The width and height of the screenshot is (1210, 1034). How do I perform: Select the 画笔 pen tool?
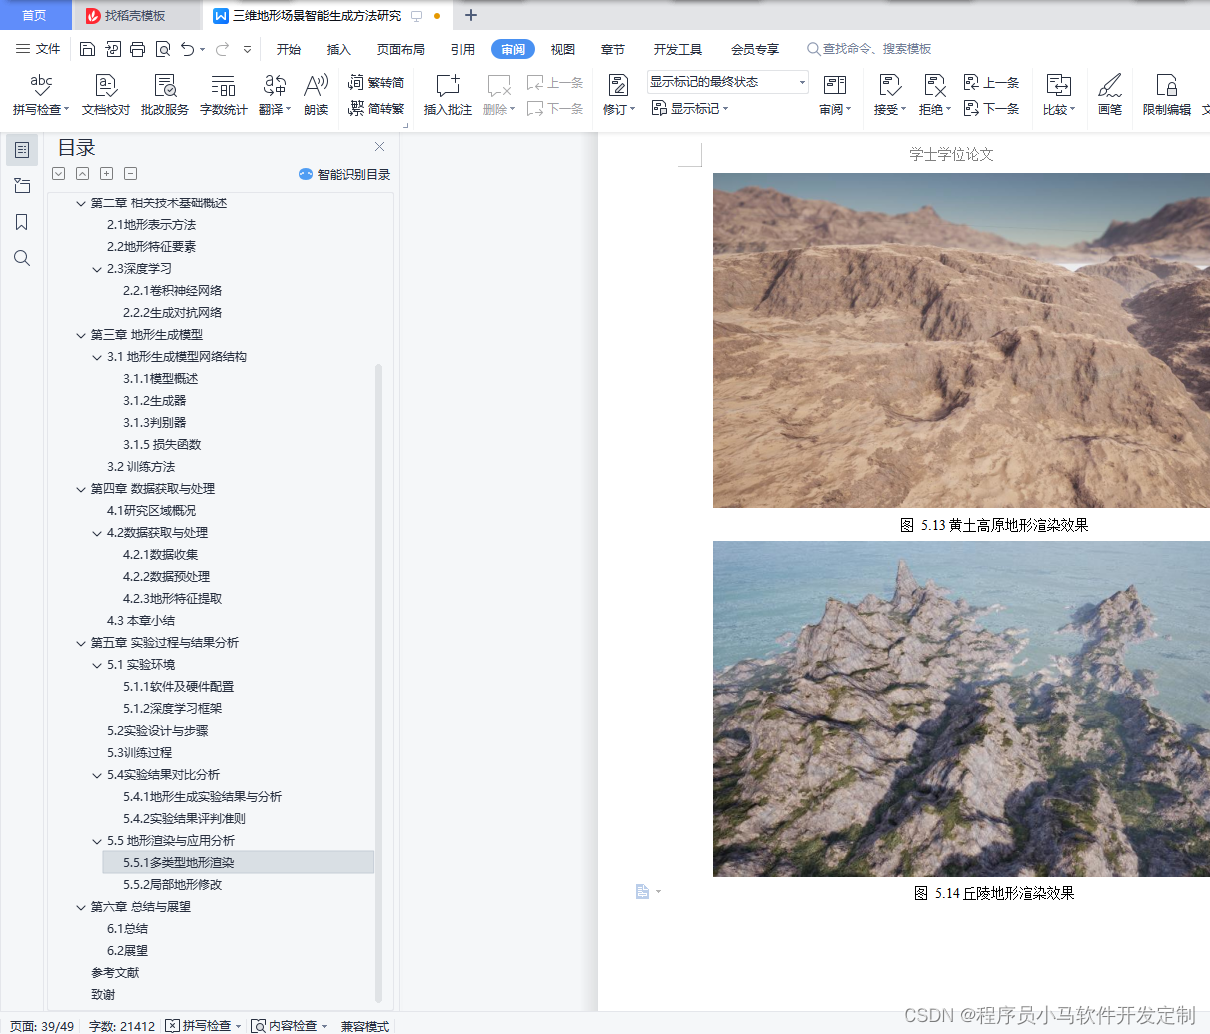[x=1110, y=95]
